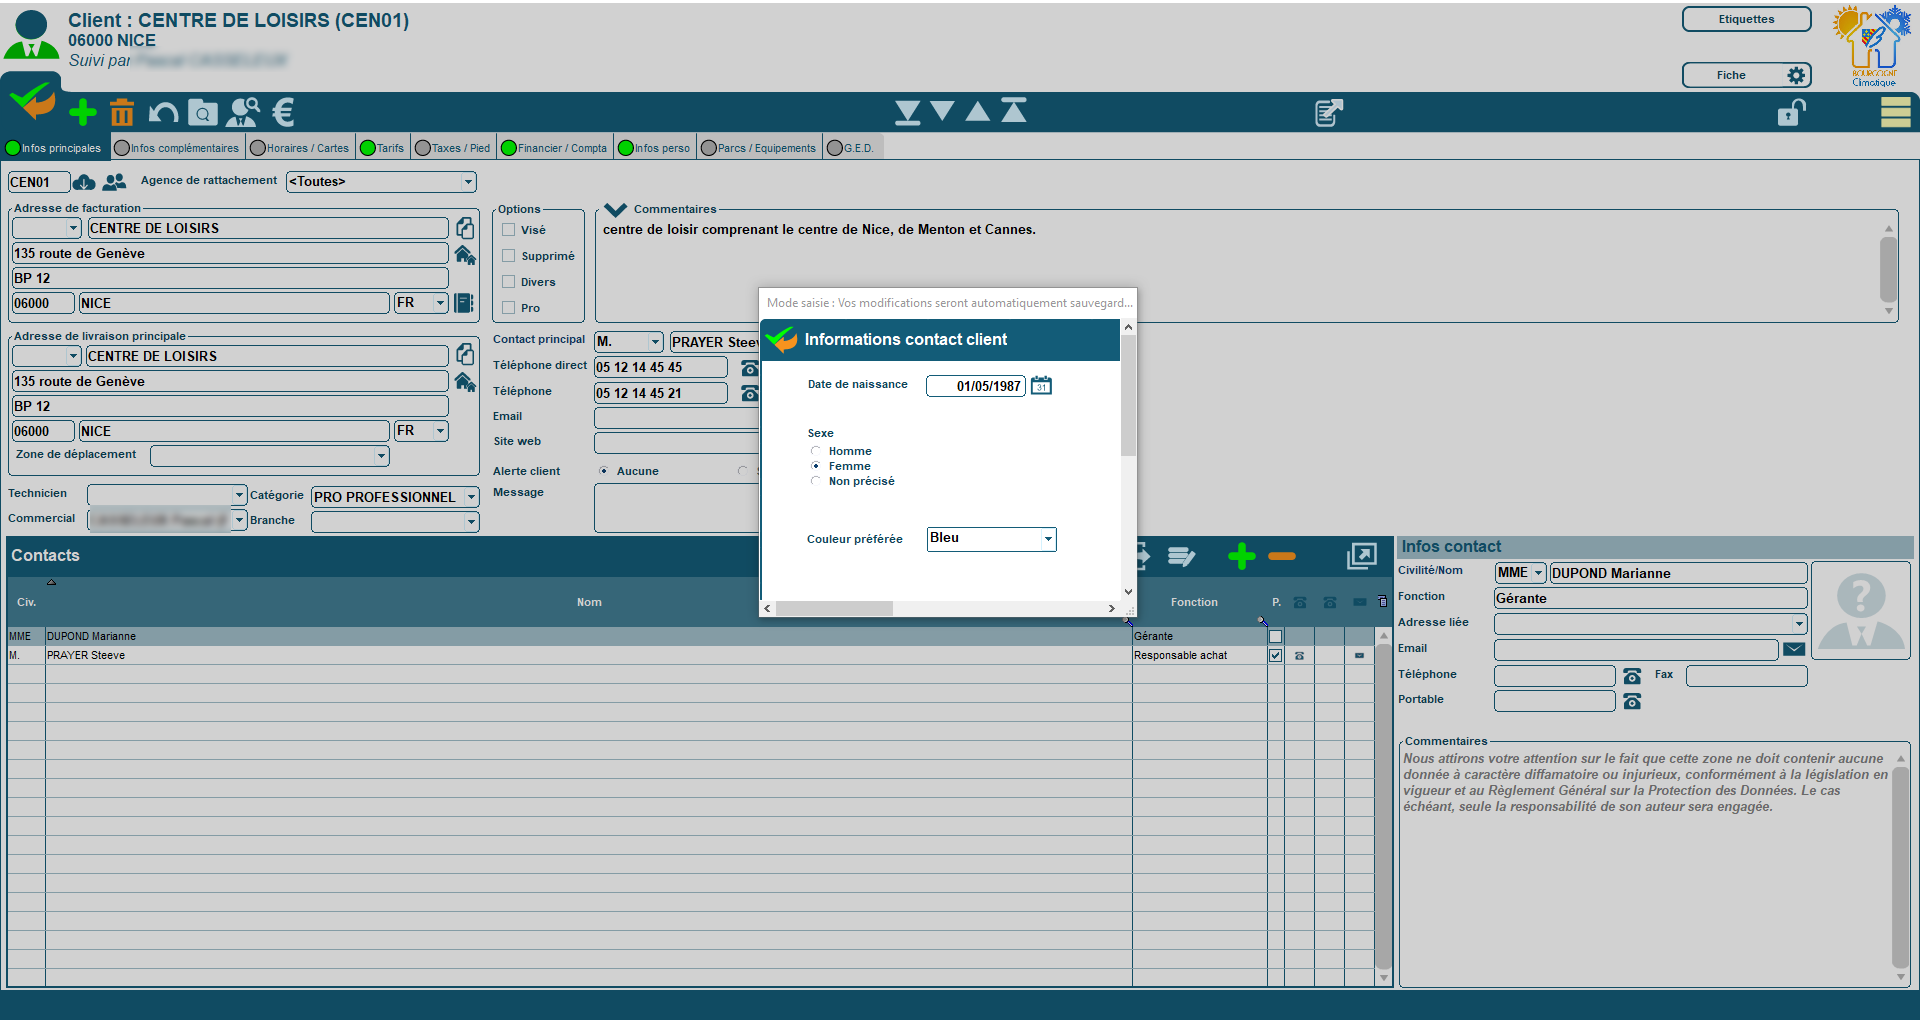Open the edit note icon in toolbar
The height and width of the screenshot is (1020, 1920).
[1328, 112]
